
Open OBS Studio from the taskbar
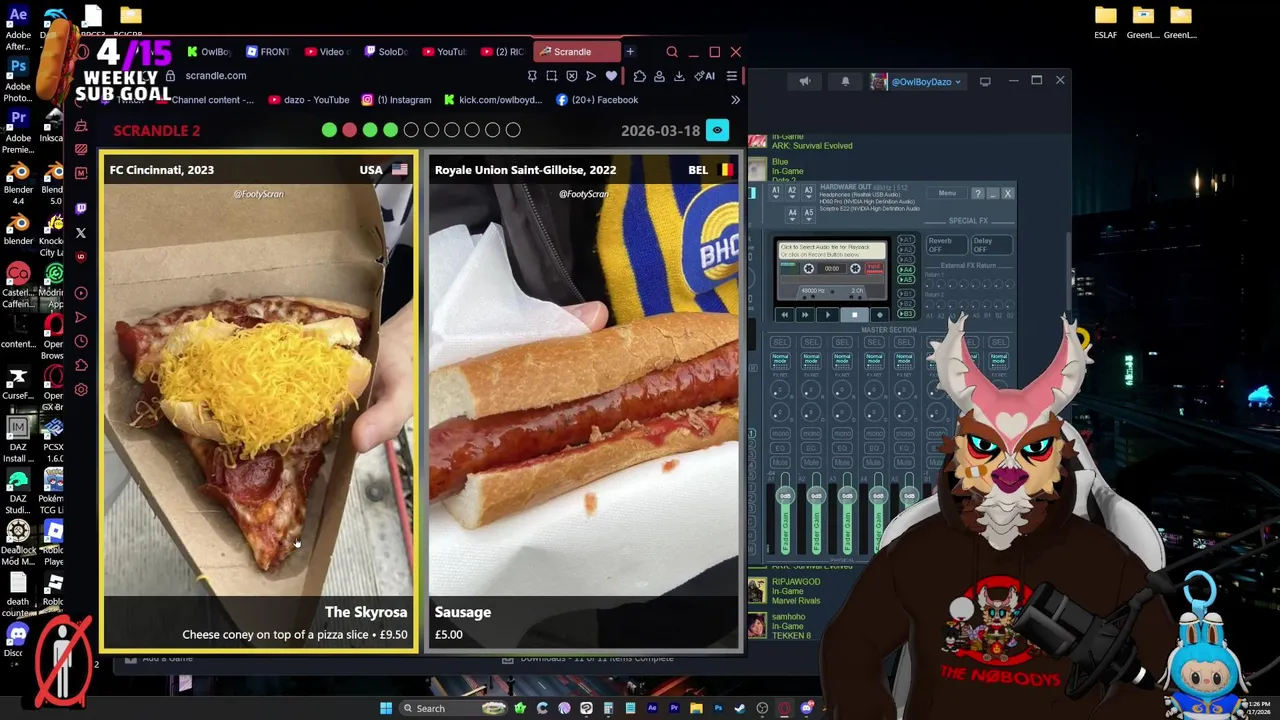tap(762, 708)
